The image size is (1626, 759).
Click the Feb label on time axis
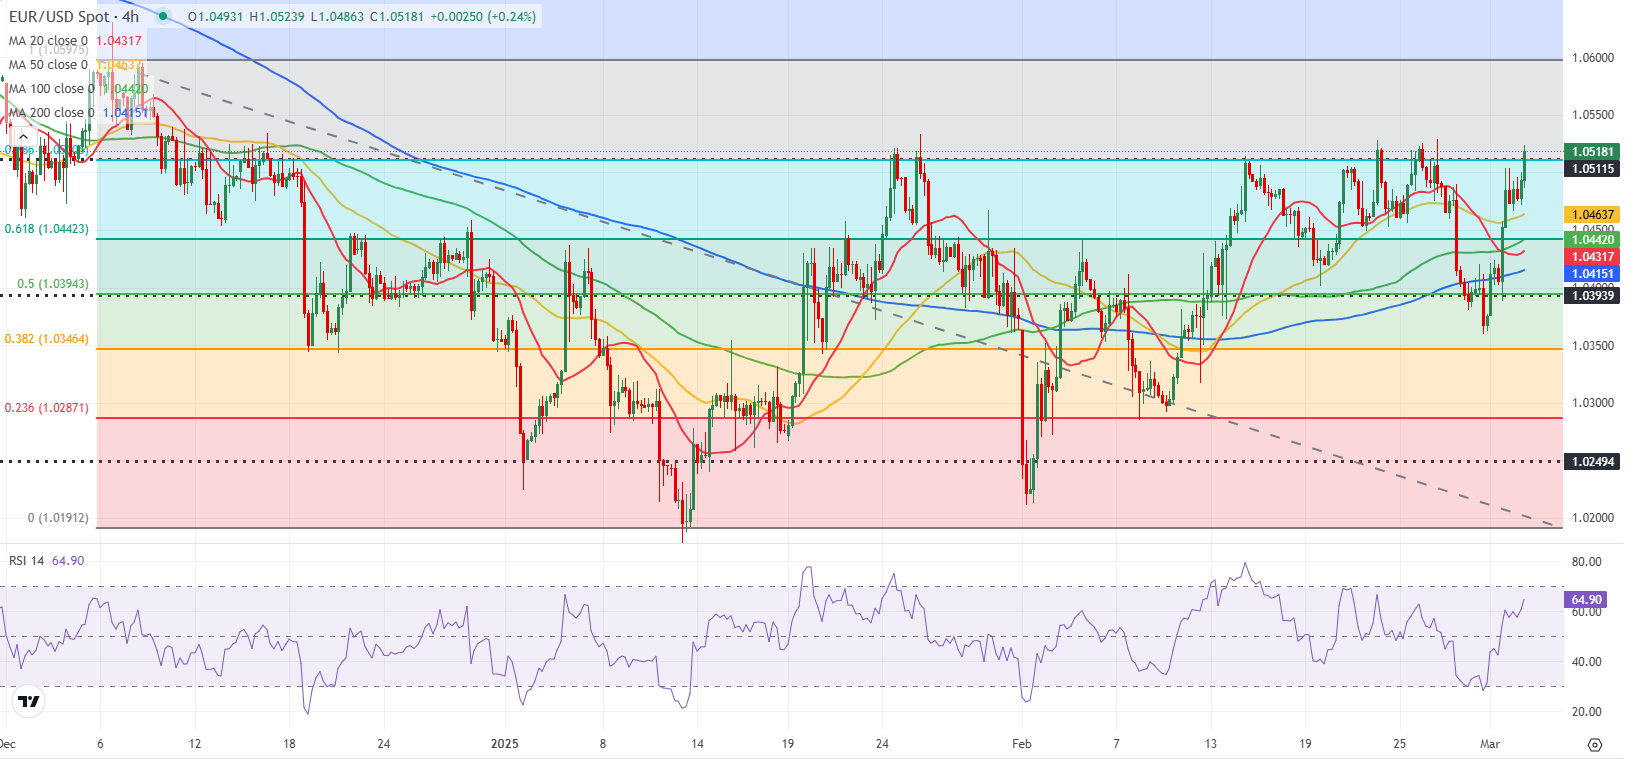click(1021, 744)
